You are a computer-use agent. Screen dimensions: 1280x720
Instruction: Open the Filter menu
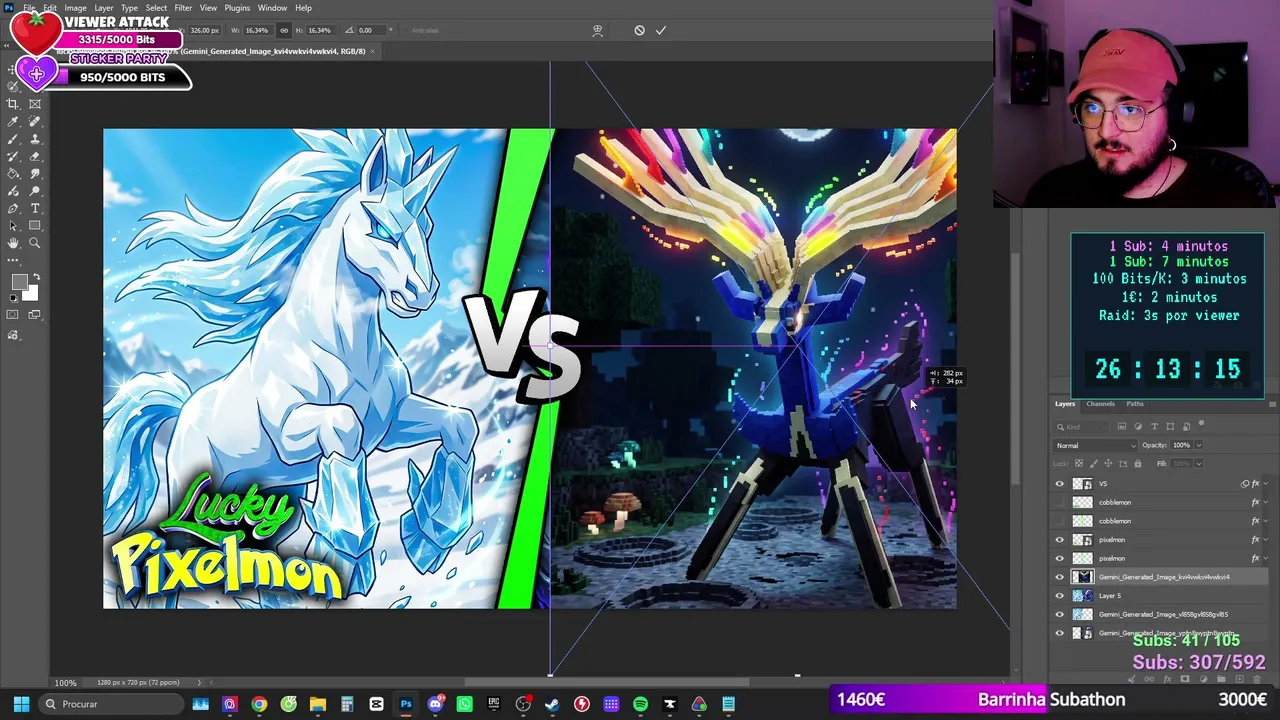(183, 8)
